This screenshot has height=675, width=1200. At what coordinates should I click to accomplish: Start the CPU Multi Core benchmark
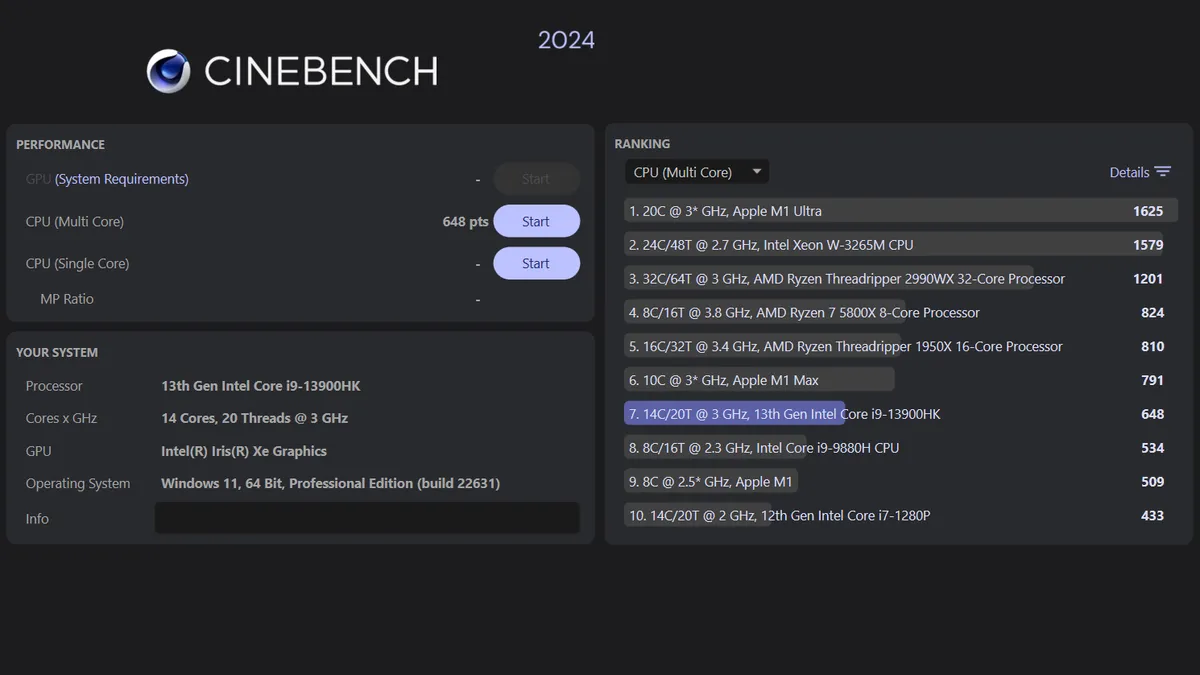pos(536,221)
